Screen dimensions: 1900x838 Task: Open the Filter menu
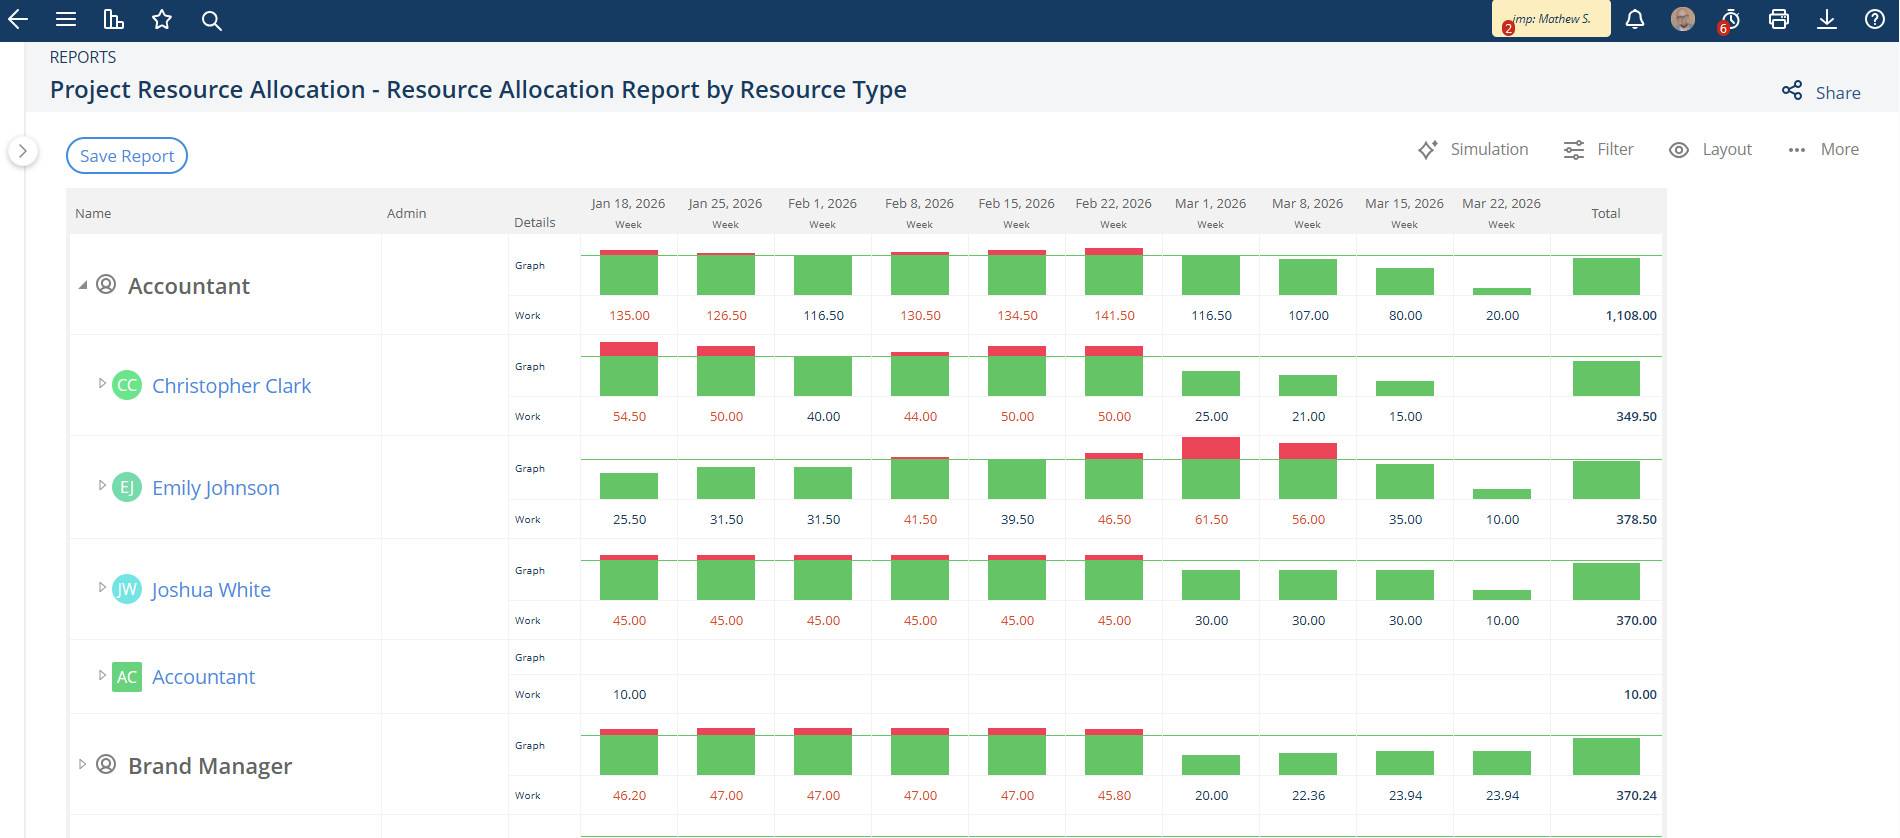click(1599, 149)
